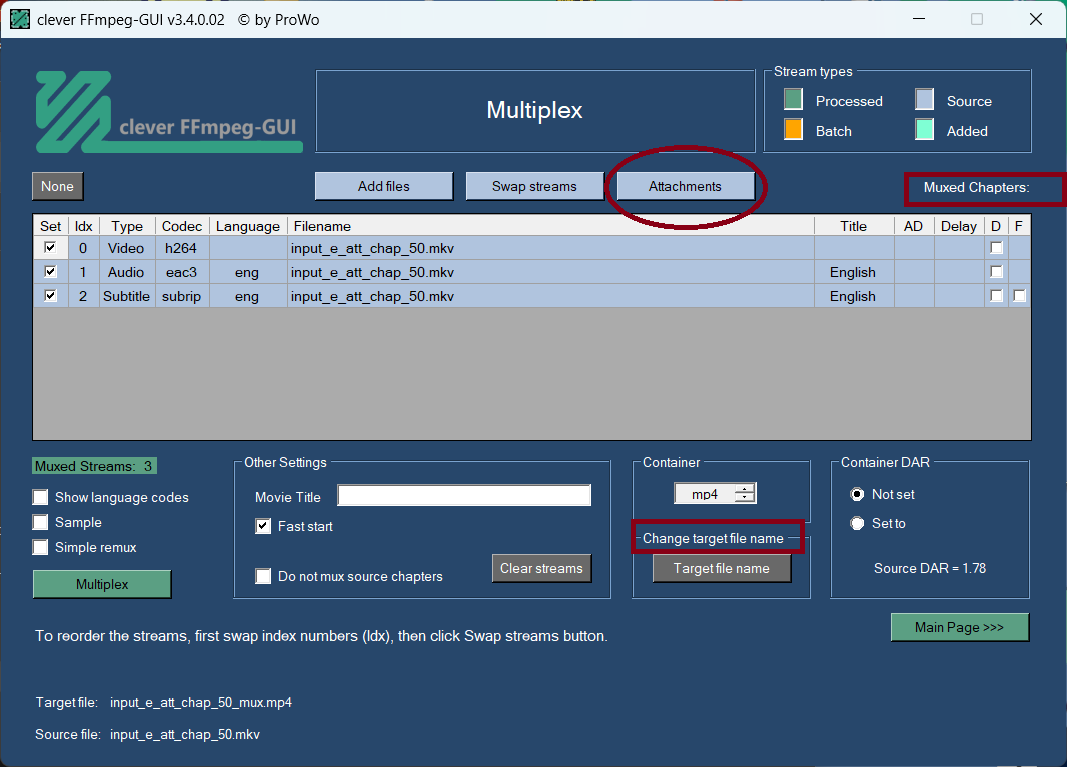
Task: Click Clear streams button
Action: pos(541,568)
